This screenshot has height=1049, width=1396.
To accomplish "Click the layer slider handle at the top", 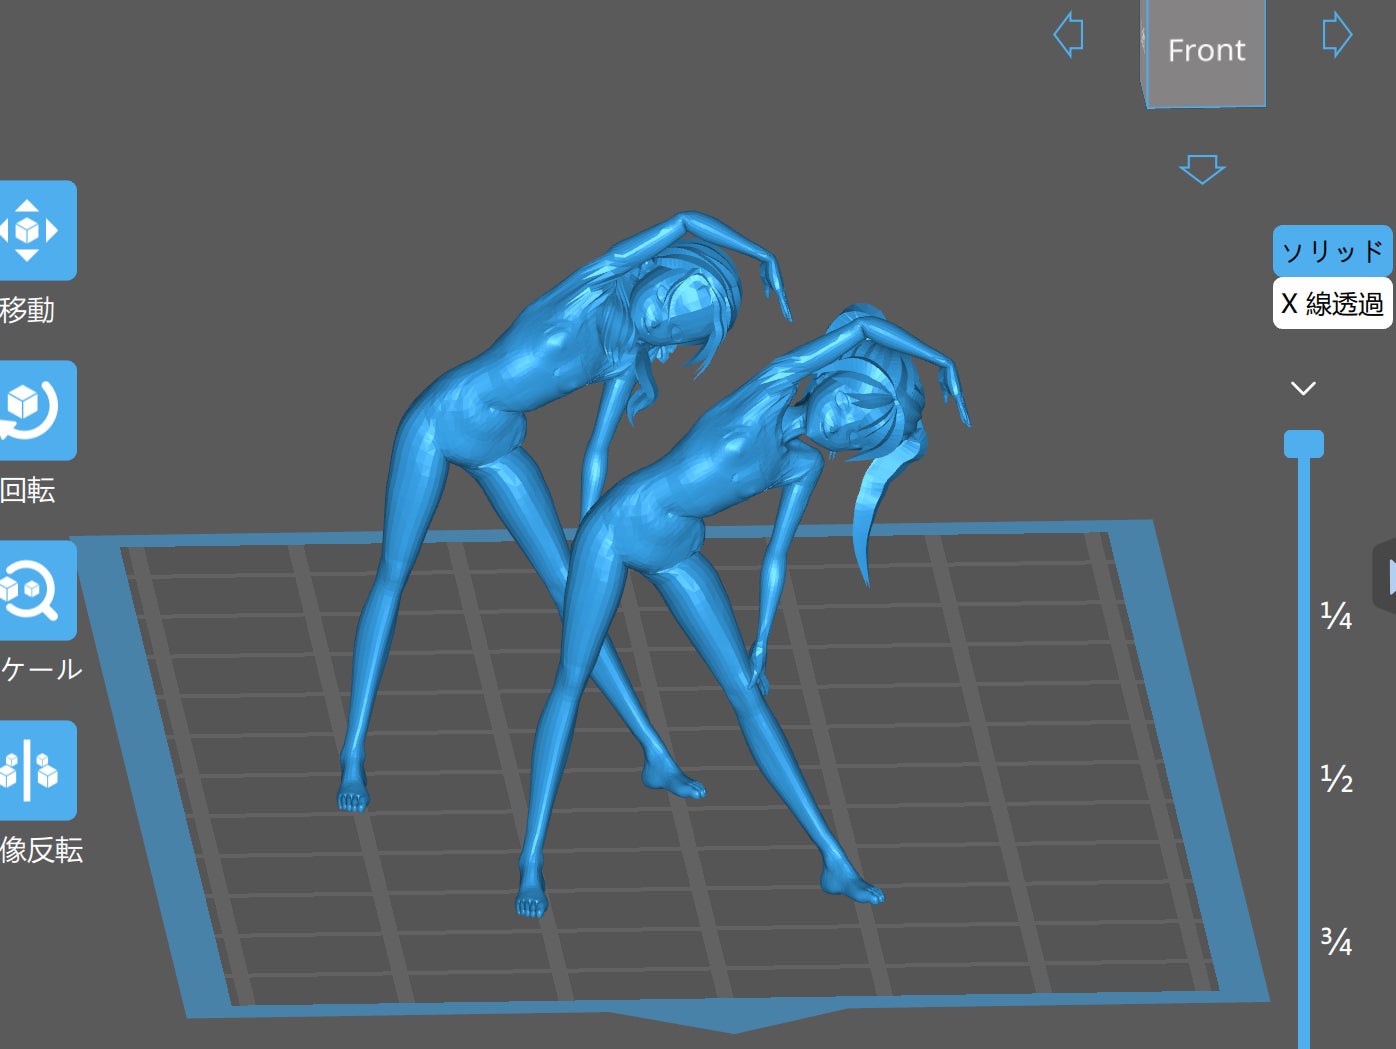I will (1304, 444).
